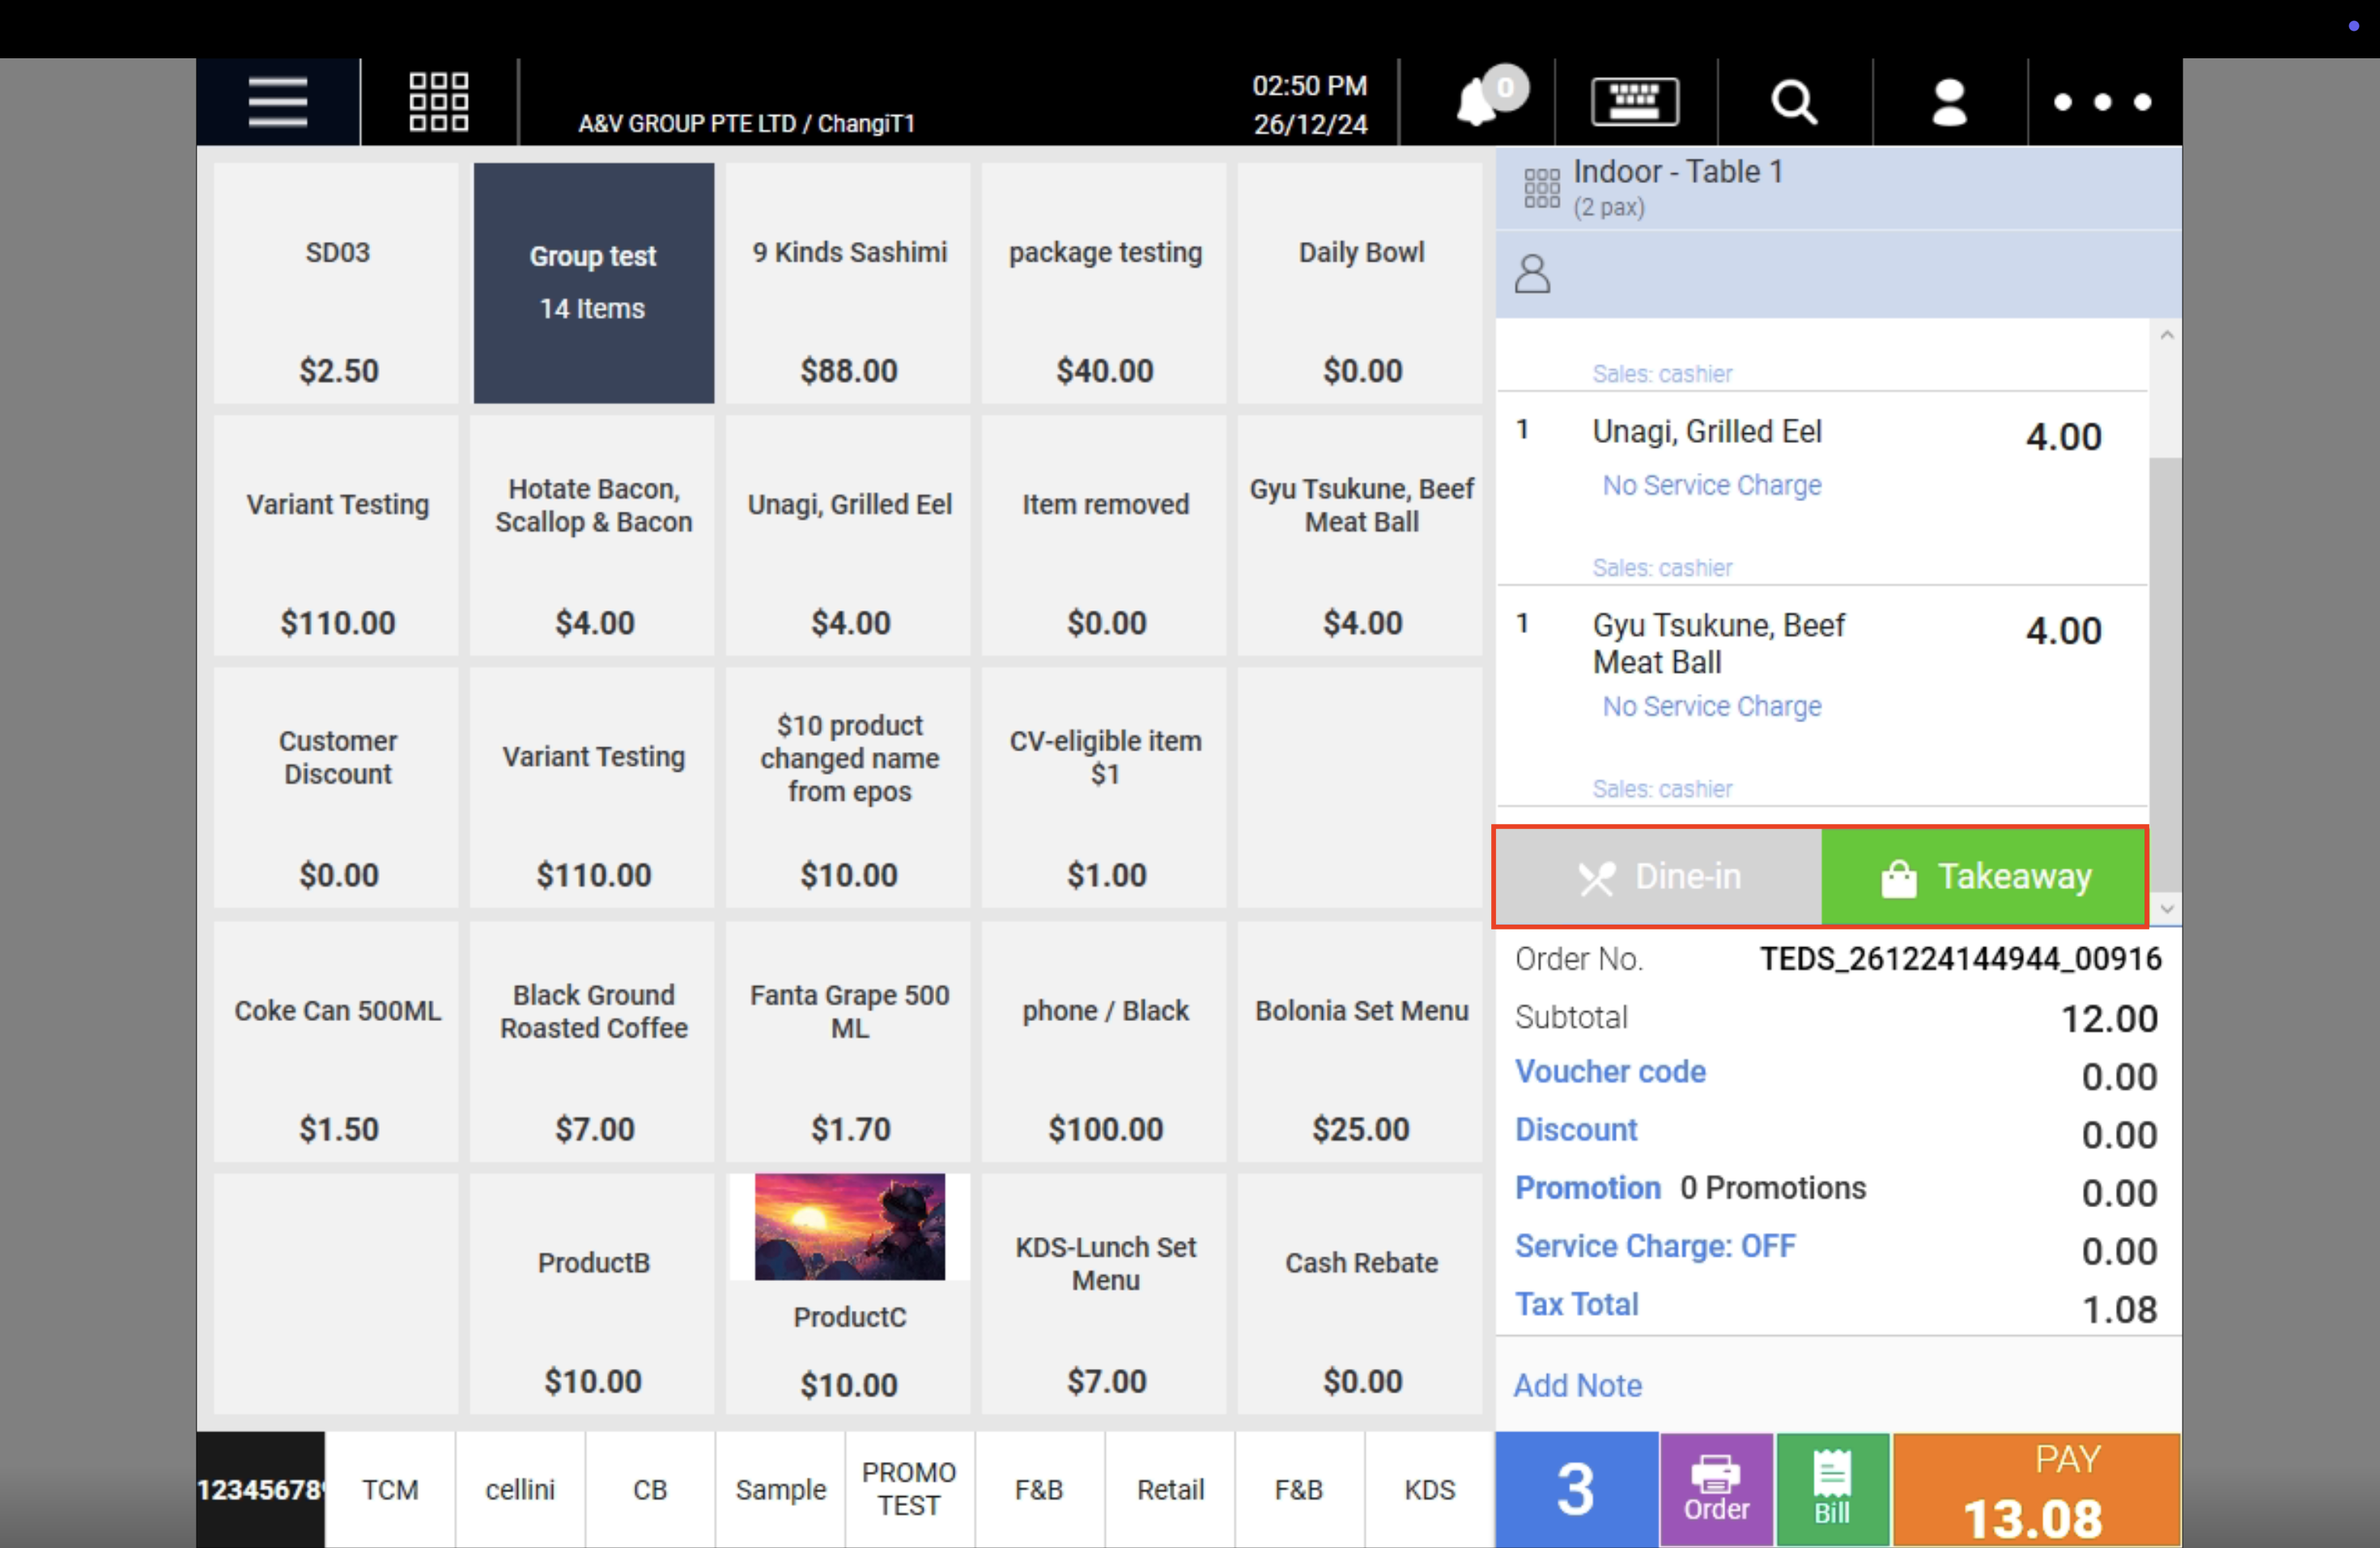Image resolution: width=2380 pixels, height=1548 pixels.
Task: Switch to the Retail category tab
Action: [1170, 1489]
